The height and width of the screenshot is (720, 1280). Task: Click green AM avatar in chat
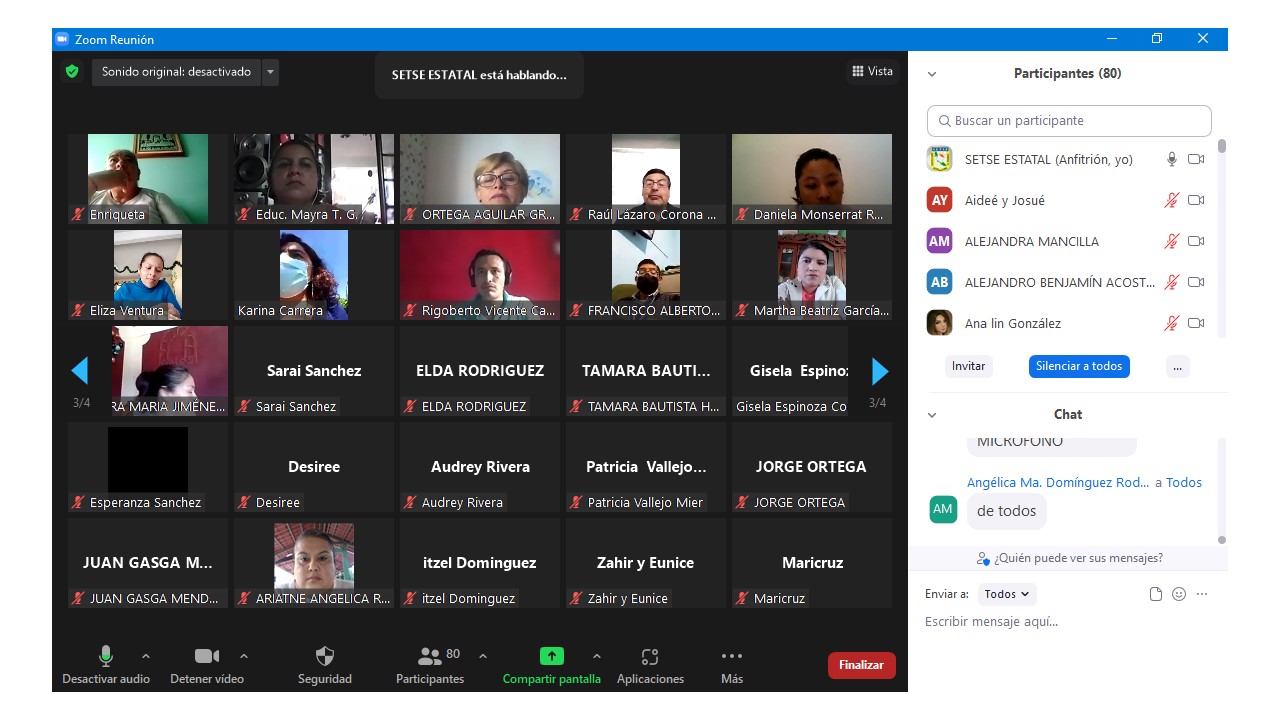coord(943,509)
